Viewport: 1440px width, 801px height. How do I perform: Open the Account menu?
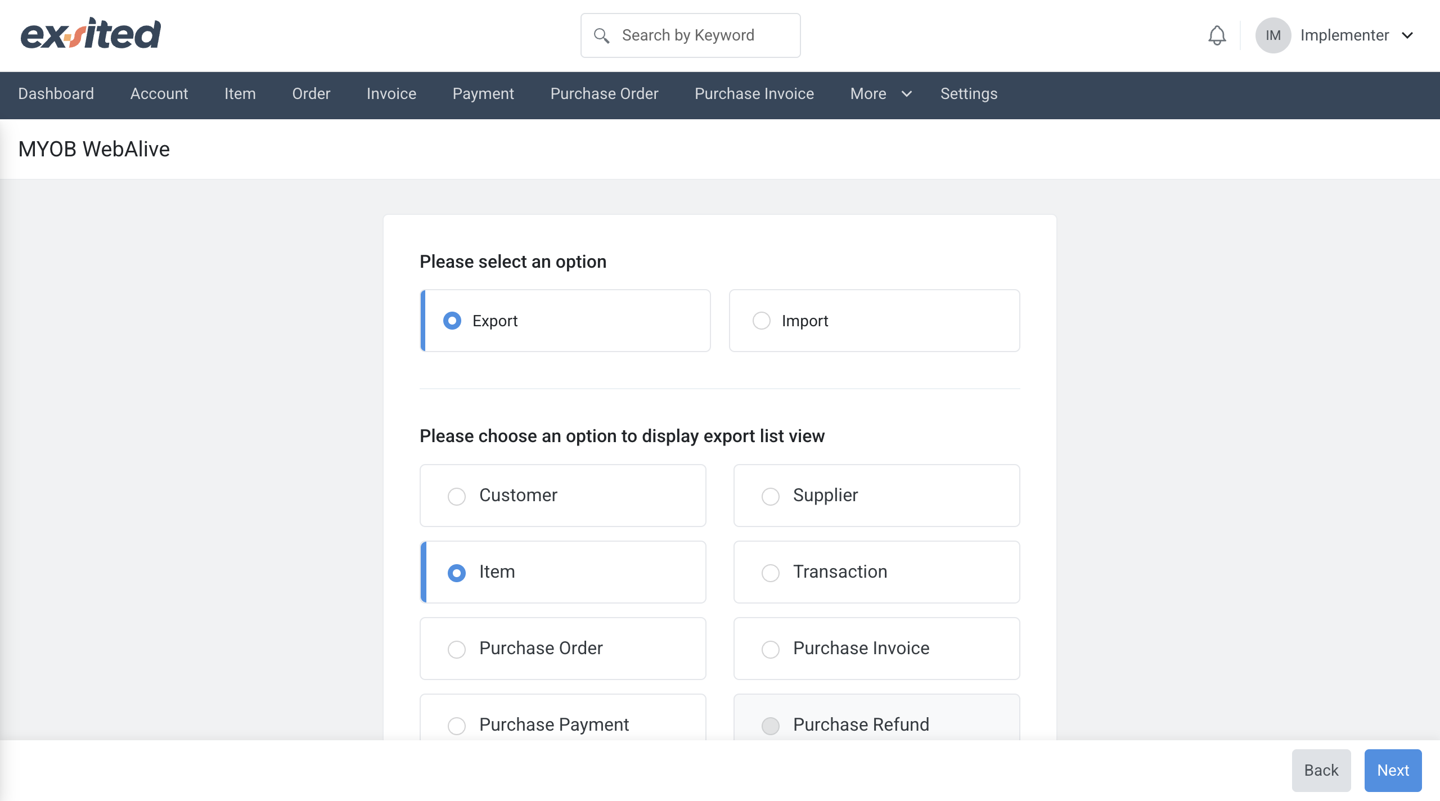point(159,94)
